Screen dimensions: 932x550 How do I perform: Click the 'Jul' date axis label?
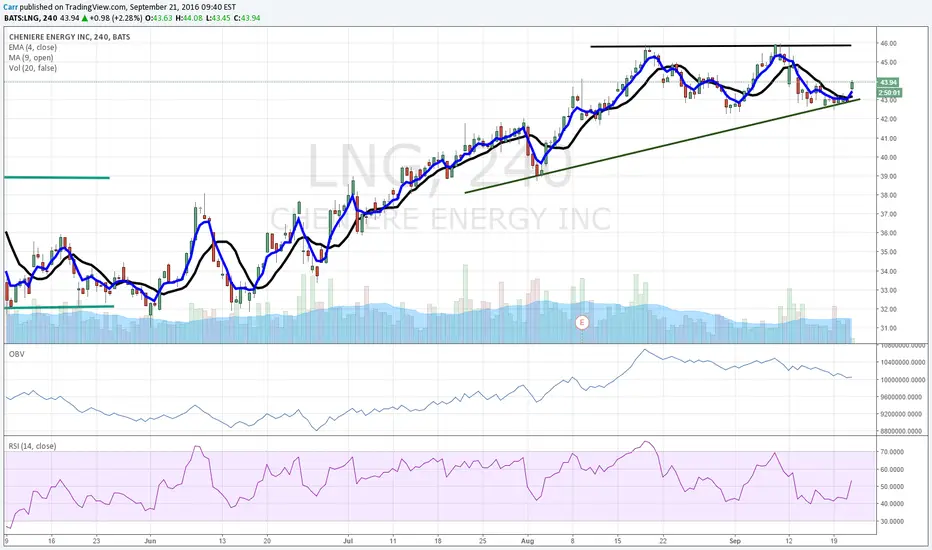coord(348,541)
